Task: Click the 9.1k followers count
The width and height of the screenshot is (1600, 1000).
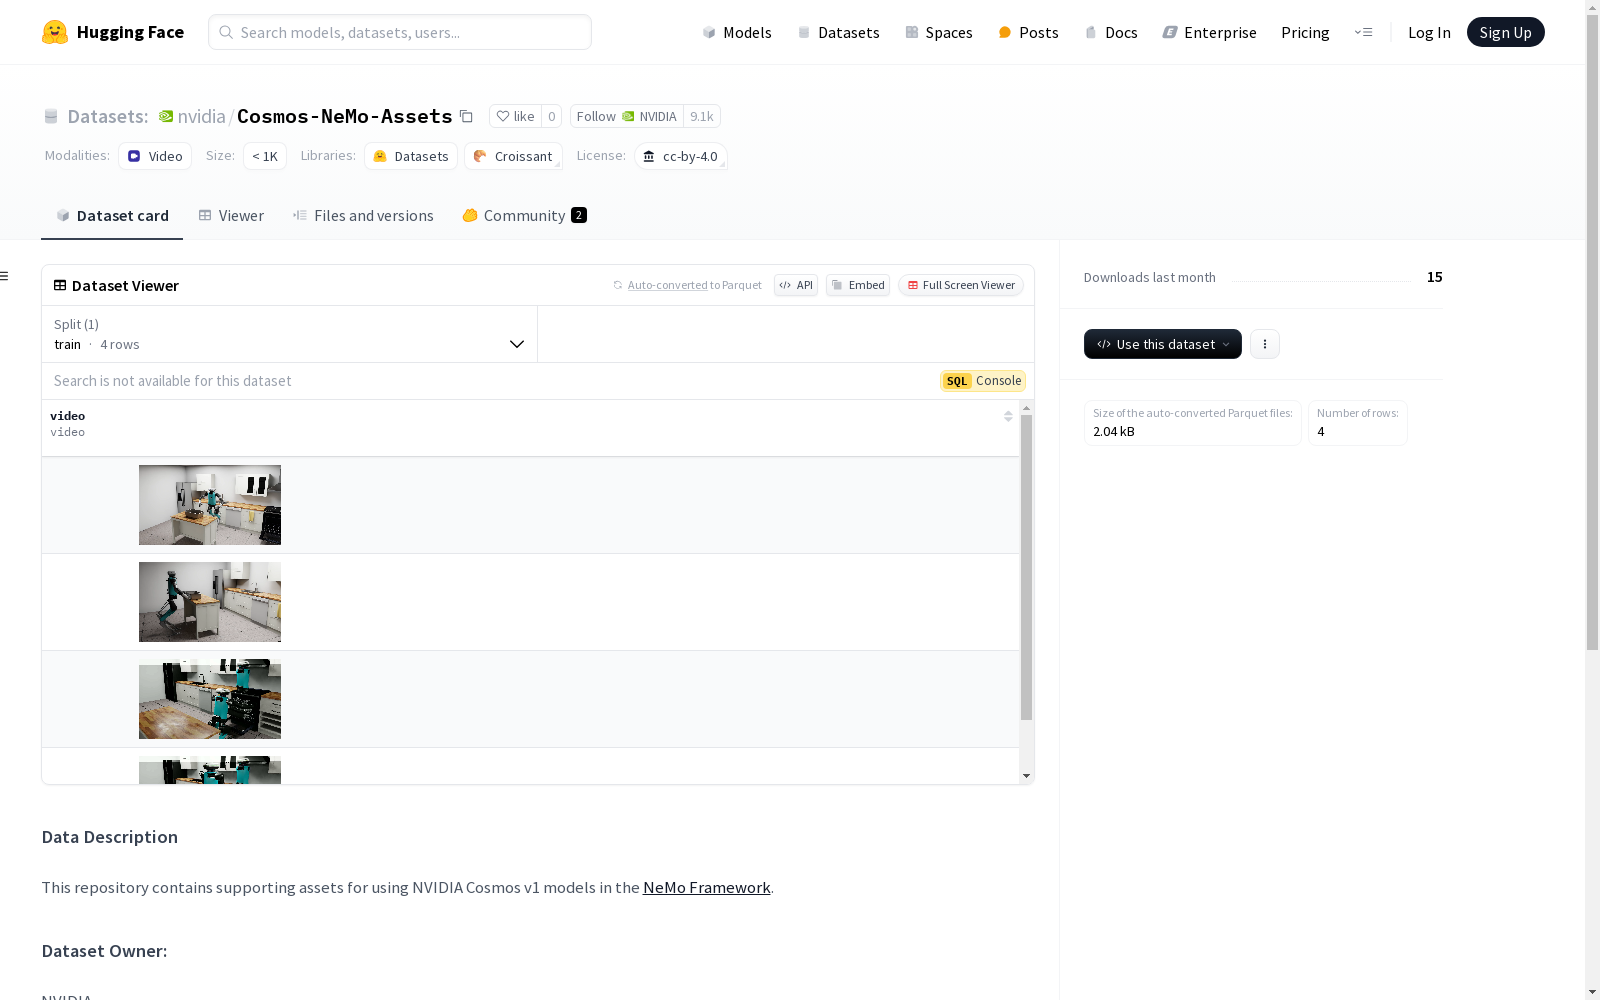Action: pyautogui.click(x=702, y=116)
